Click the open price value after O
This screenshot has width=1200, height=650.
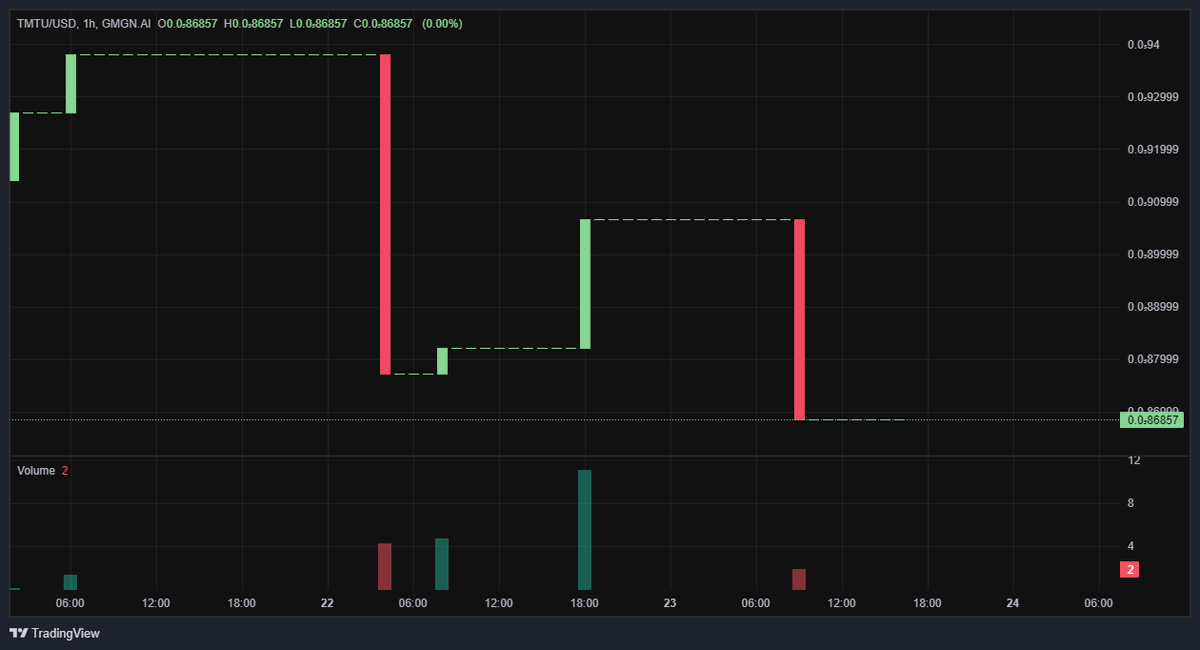tap(190, 22)
